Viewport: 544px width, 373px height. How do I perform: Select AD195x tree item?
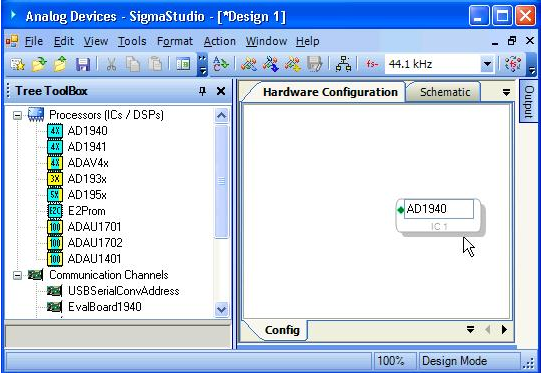pos(87,195)
